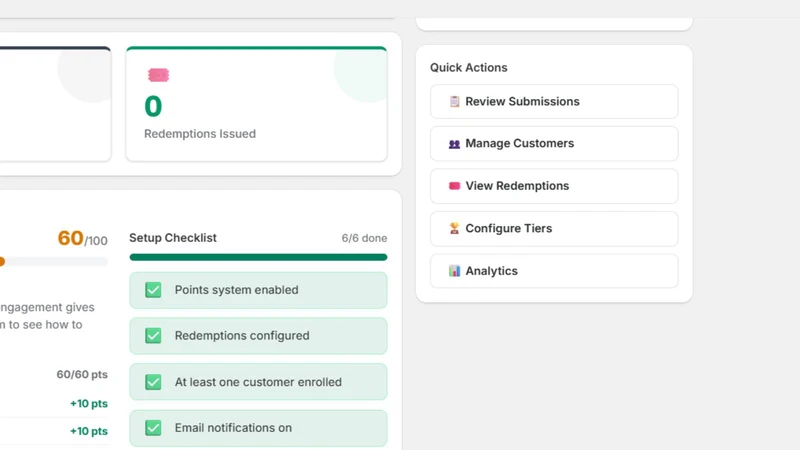The width and height of the screenshot is (800, 450).
Task: Click the green 0 redemptions count
Action: click(153, 106)
